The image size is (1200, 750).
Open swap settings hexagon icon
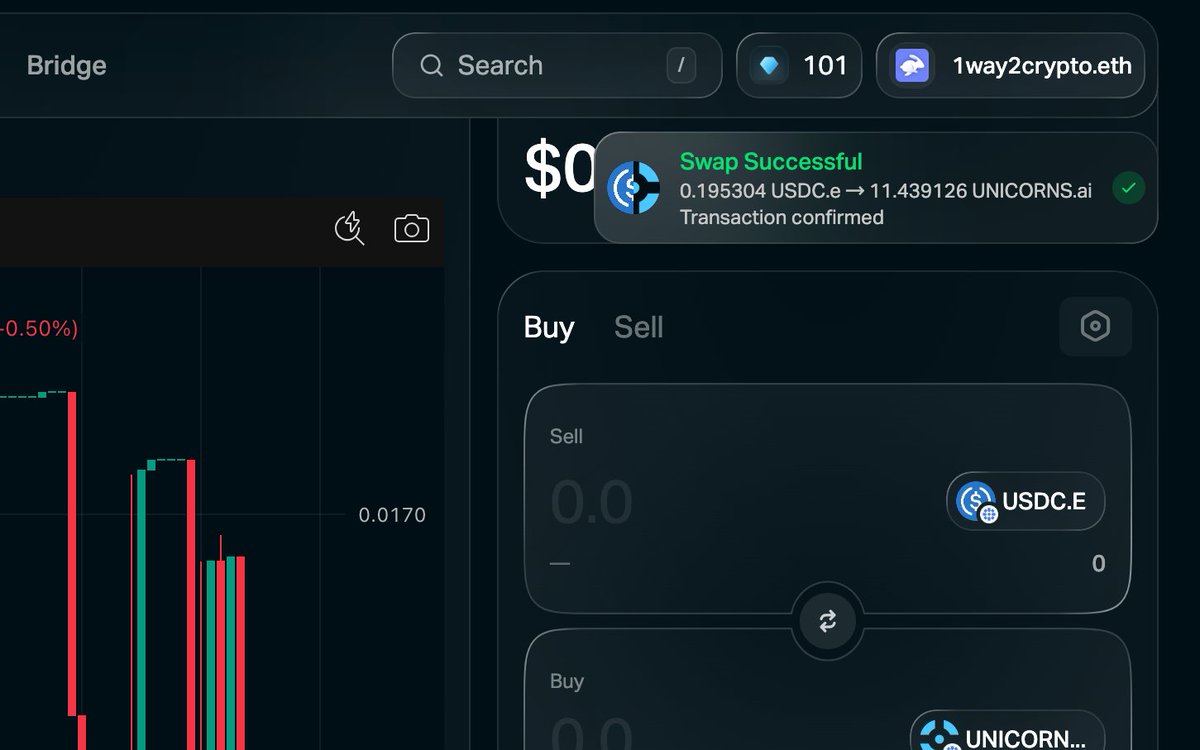(x=1095, y=326)
